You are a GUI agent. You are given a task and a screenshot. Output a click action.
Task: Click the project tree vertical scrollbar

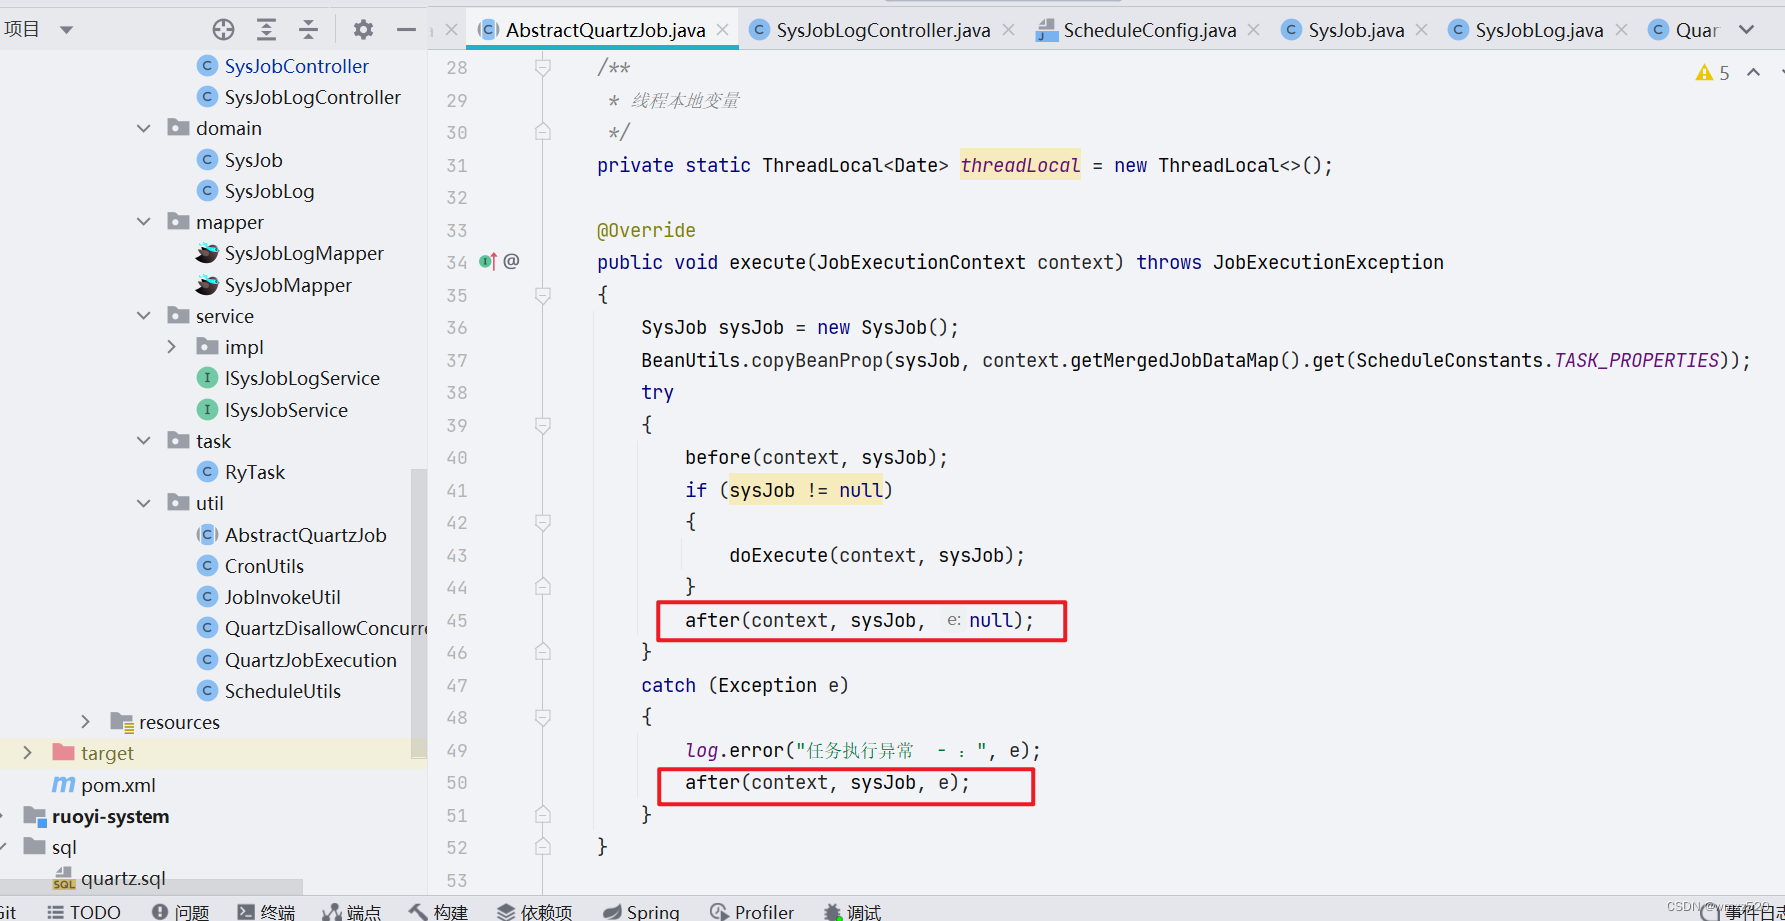(x=419, y=612)
